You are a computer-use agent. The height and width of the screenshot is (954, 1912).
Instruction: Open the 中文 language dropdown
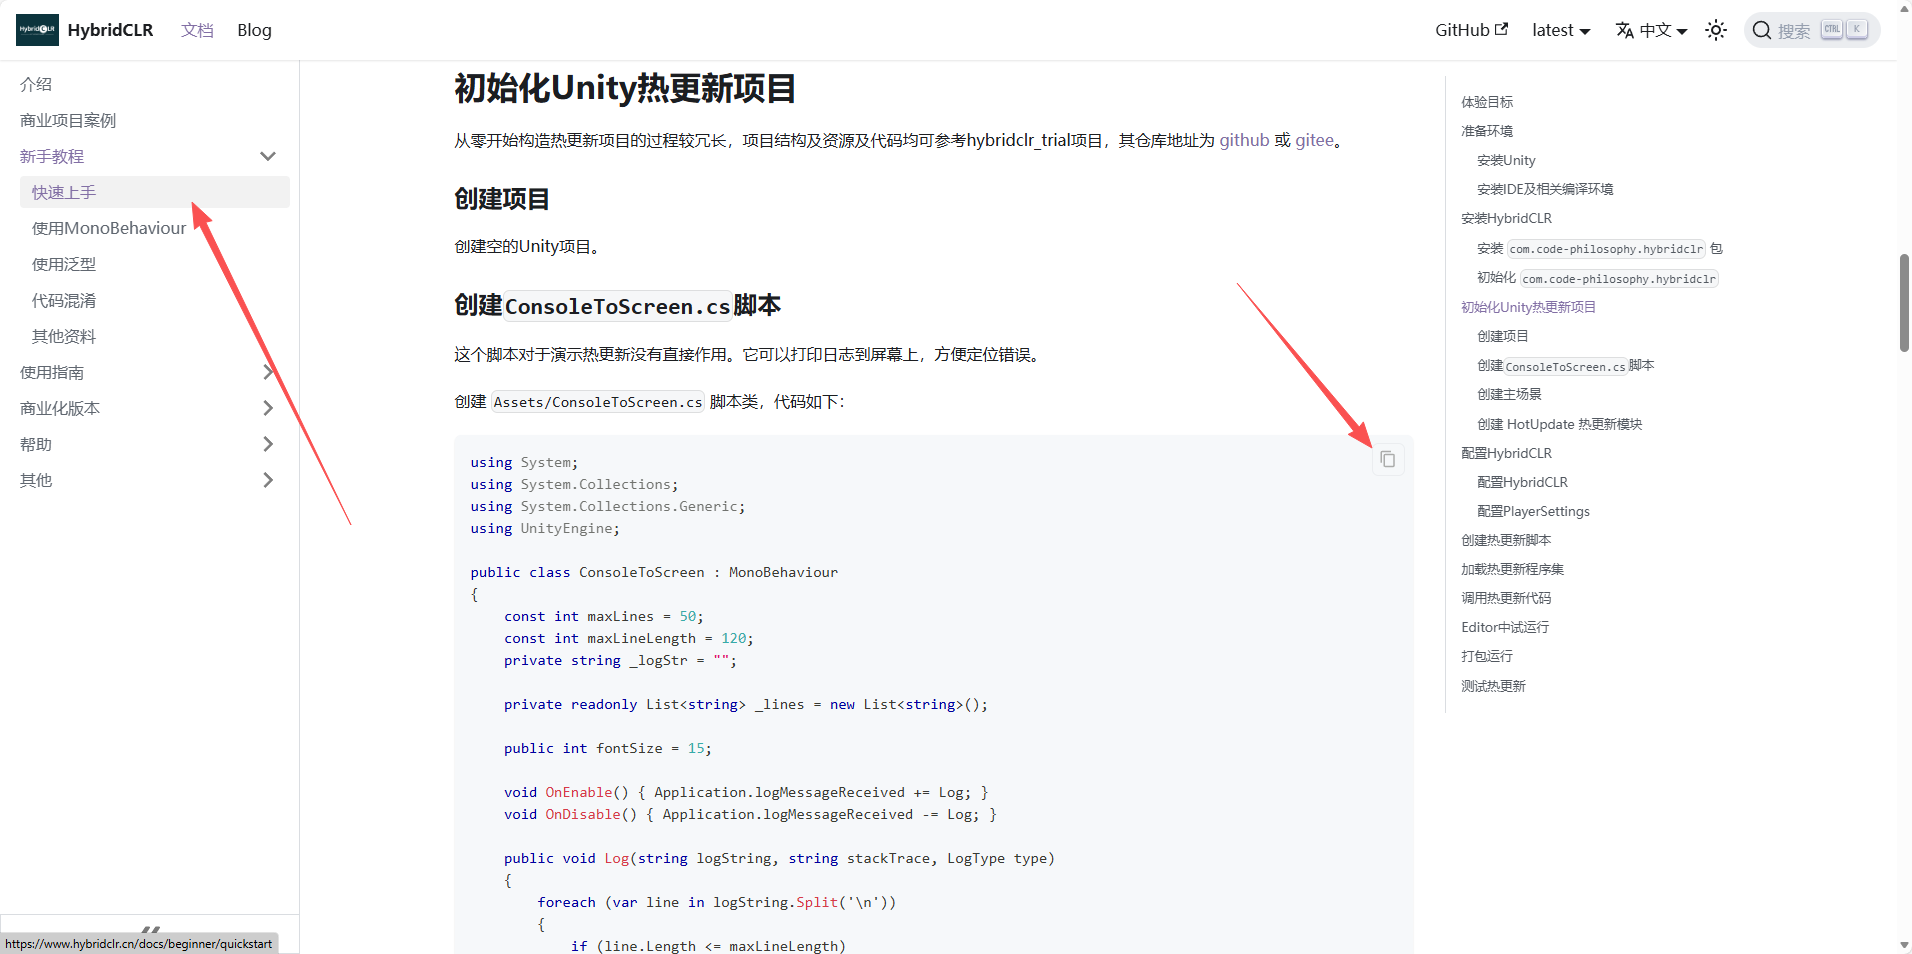(x=1651, y=30)
